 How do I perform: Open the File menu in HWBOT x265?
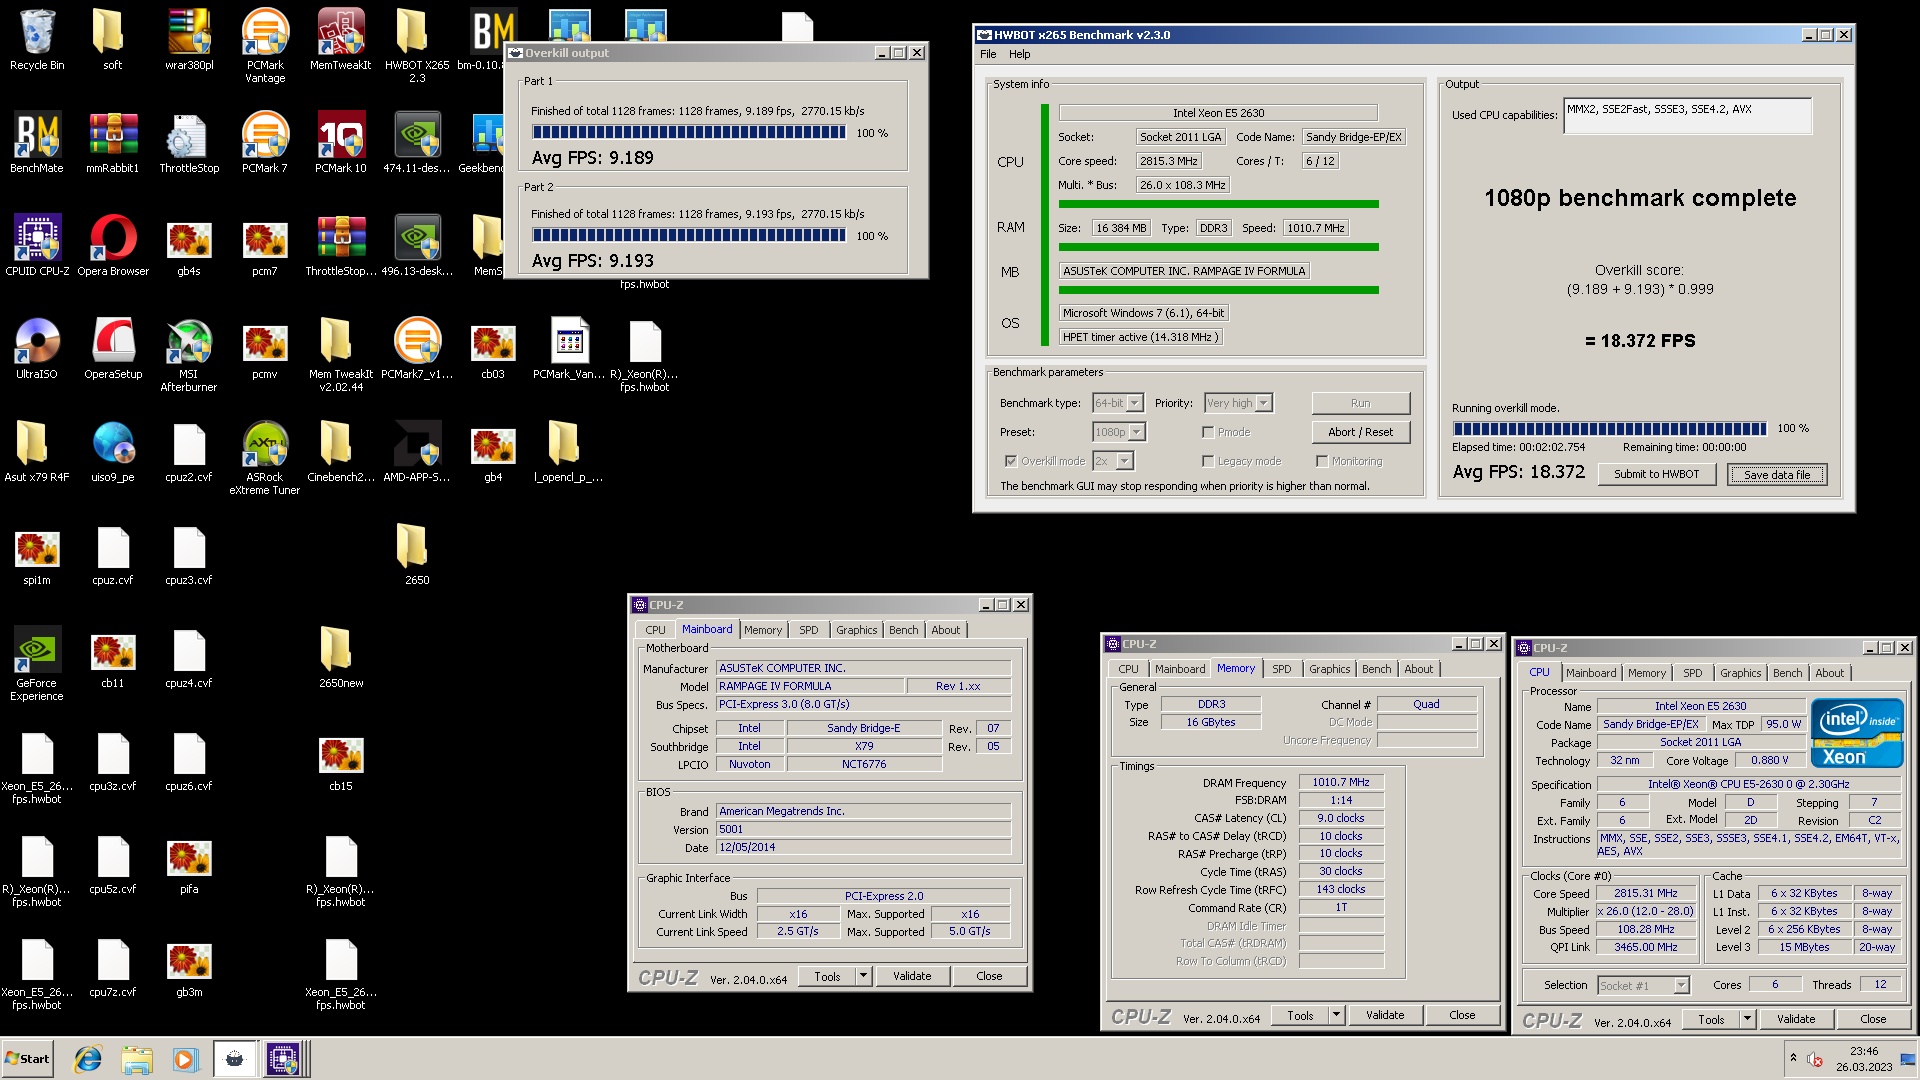[x=988, y=54]
